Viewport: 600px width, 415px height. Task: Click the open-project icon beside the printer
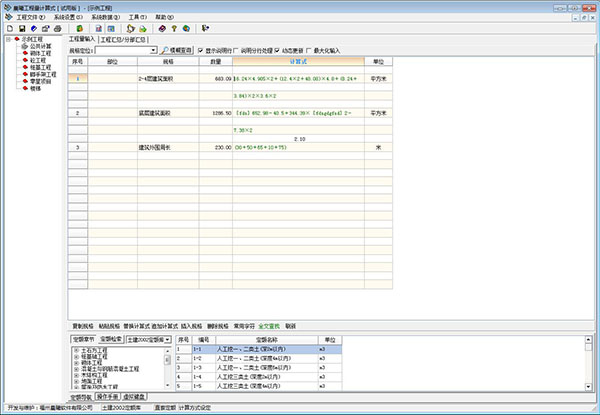tap(46, 28)
